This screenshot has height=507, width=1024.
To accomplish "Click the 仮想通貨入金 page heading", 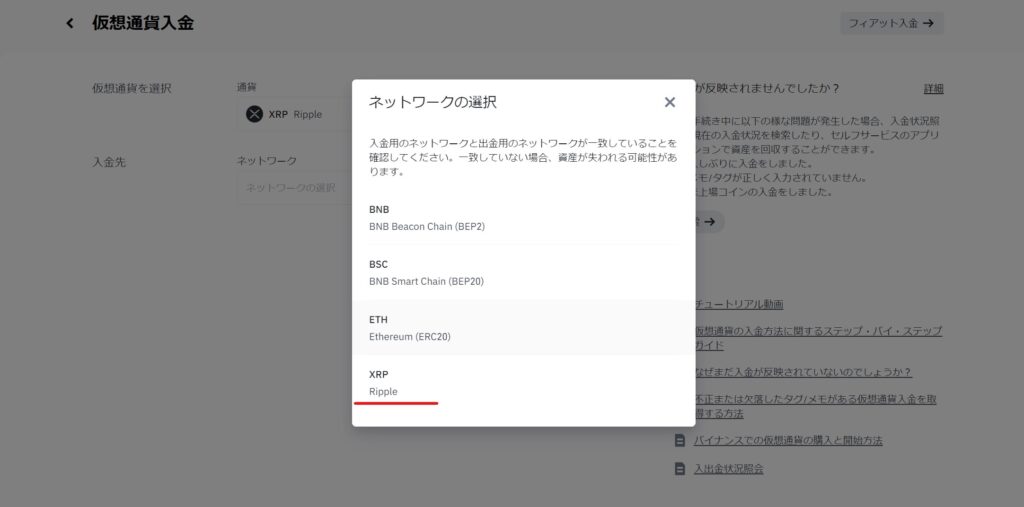I will tap(143, 24).
